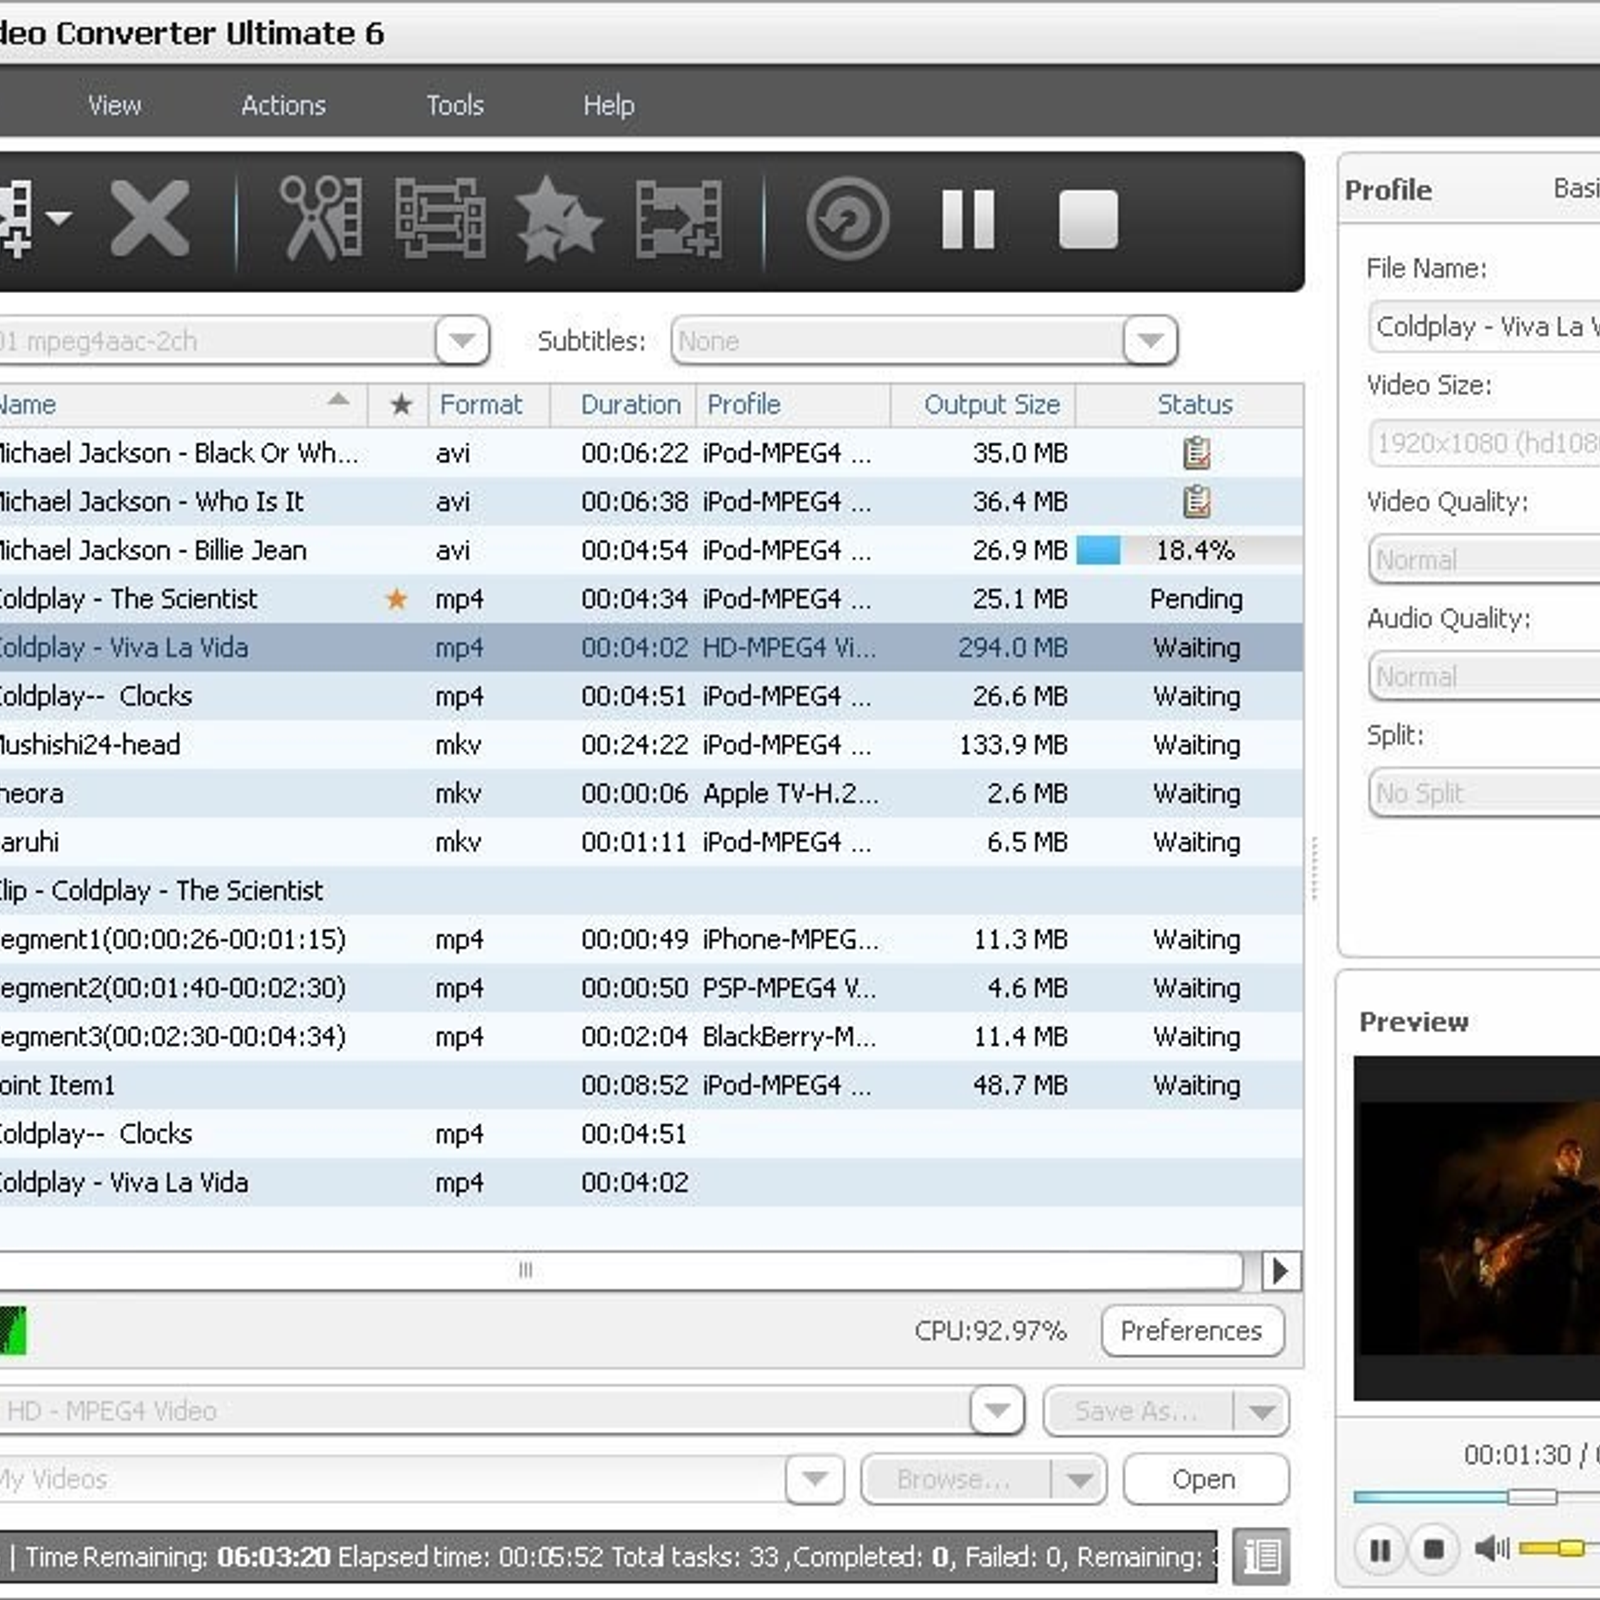Open the Add file dropdown arrow
Image resolution: width=1600 pixels, height=1600 pixels.
coord(58,217)
